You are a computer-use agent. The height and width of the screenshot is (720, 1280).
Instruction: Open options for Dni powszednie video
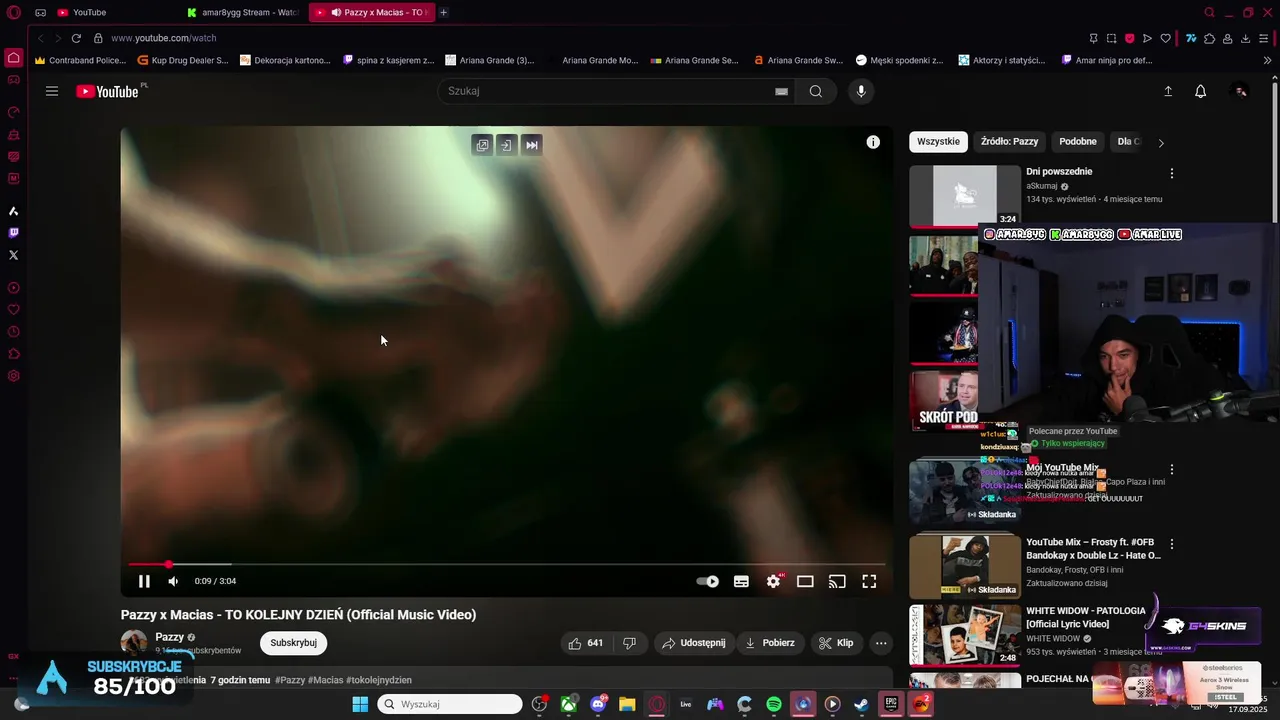point(1172,173)
